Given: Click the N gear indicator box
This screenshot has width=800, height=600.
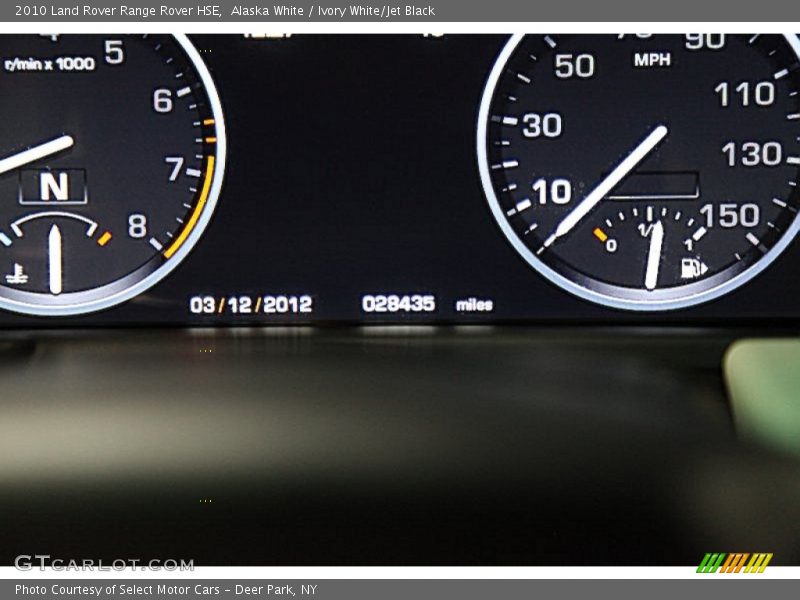Looking at the screenshot, I should tap(53, 187).
